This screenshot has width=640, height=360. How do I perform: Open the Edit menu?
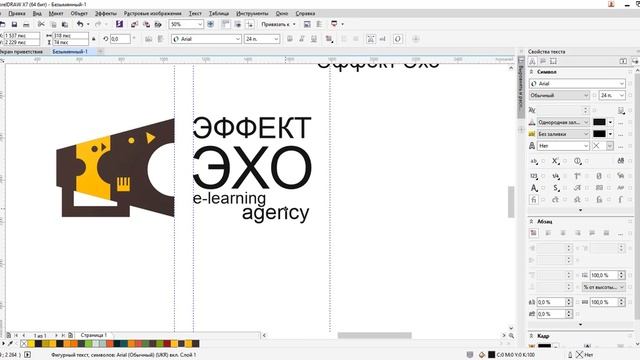(17, 13)
